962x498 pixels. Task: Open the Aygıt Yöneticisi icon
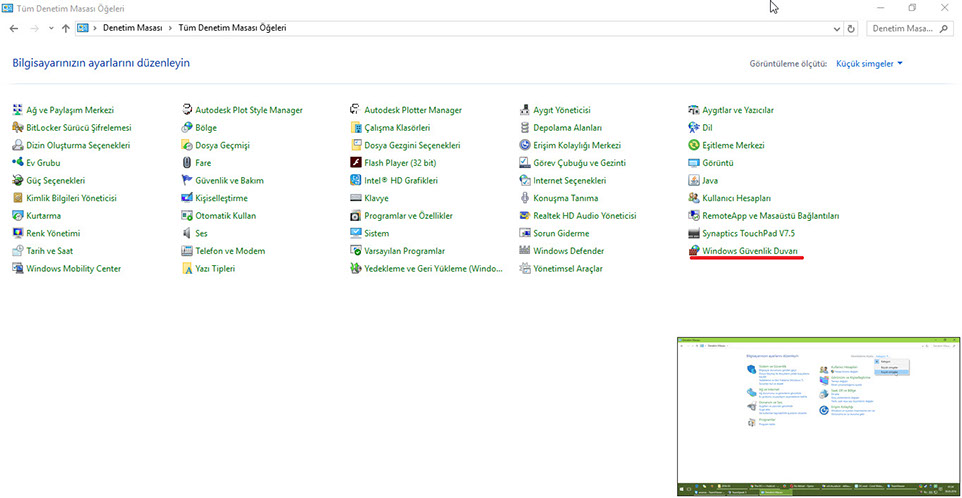pyautogui.click(x=525, y=110)
